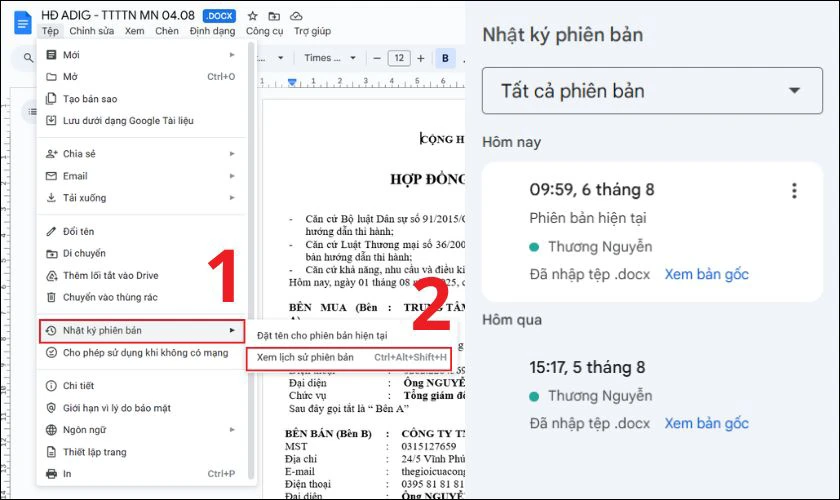
Task: Expand the Tải xuống submenu
Action: (141, 198)
